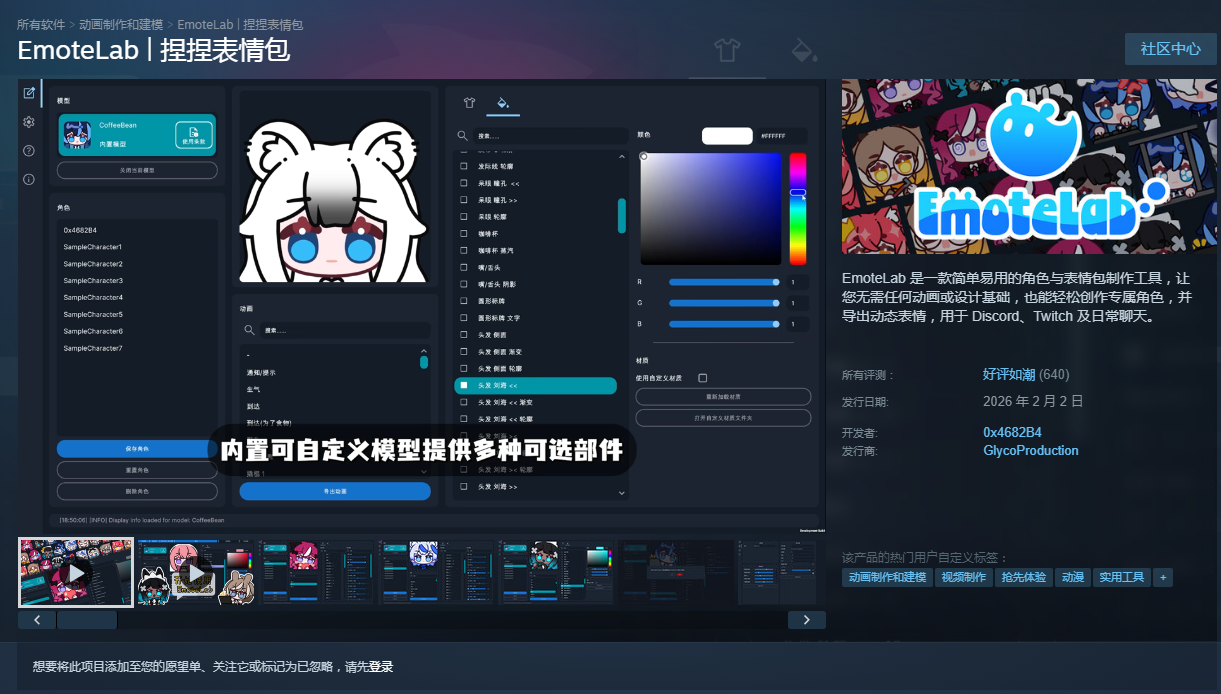1221x694 pixels.
Task: Expand tags with the plus button
Action: pos(1163,577)
